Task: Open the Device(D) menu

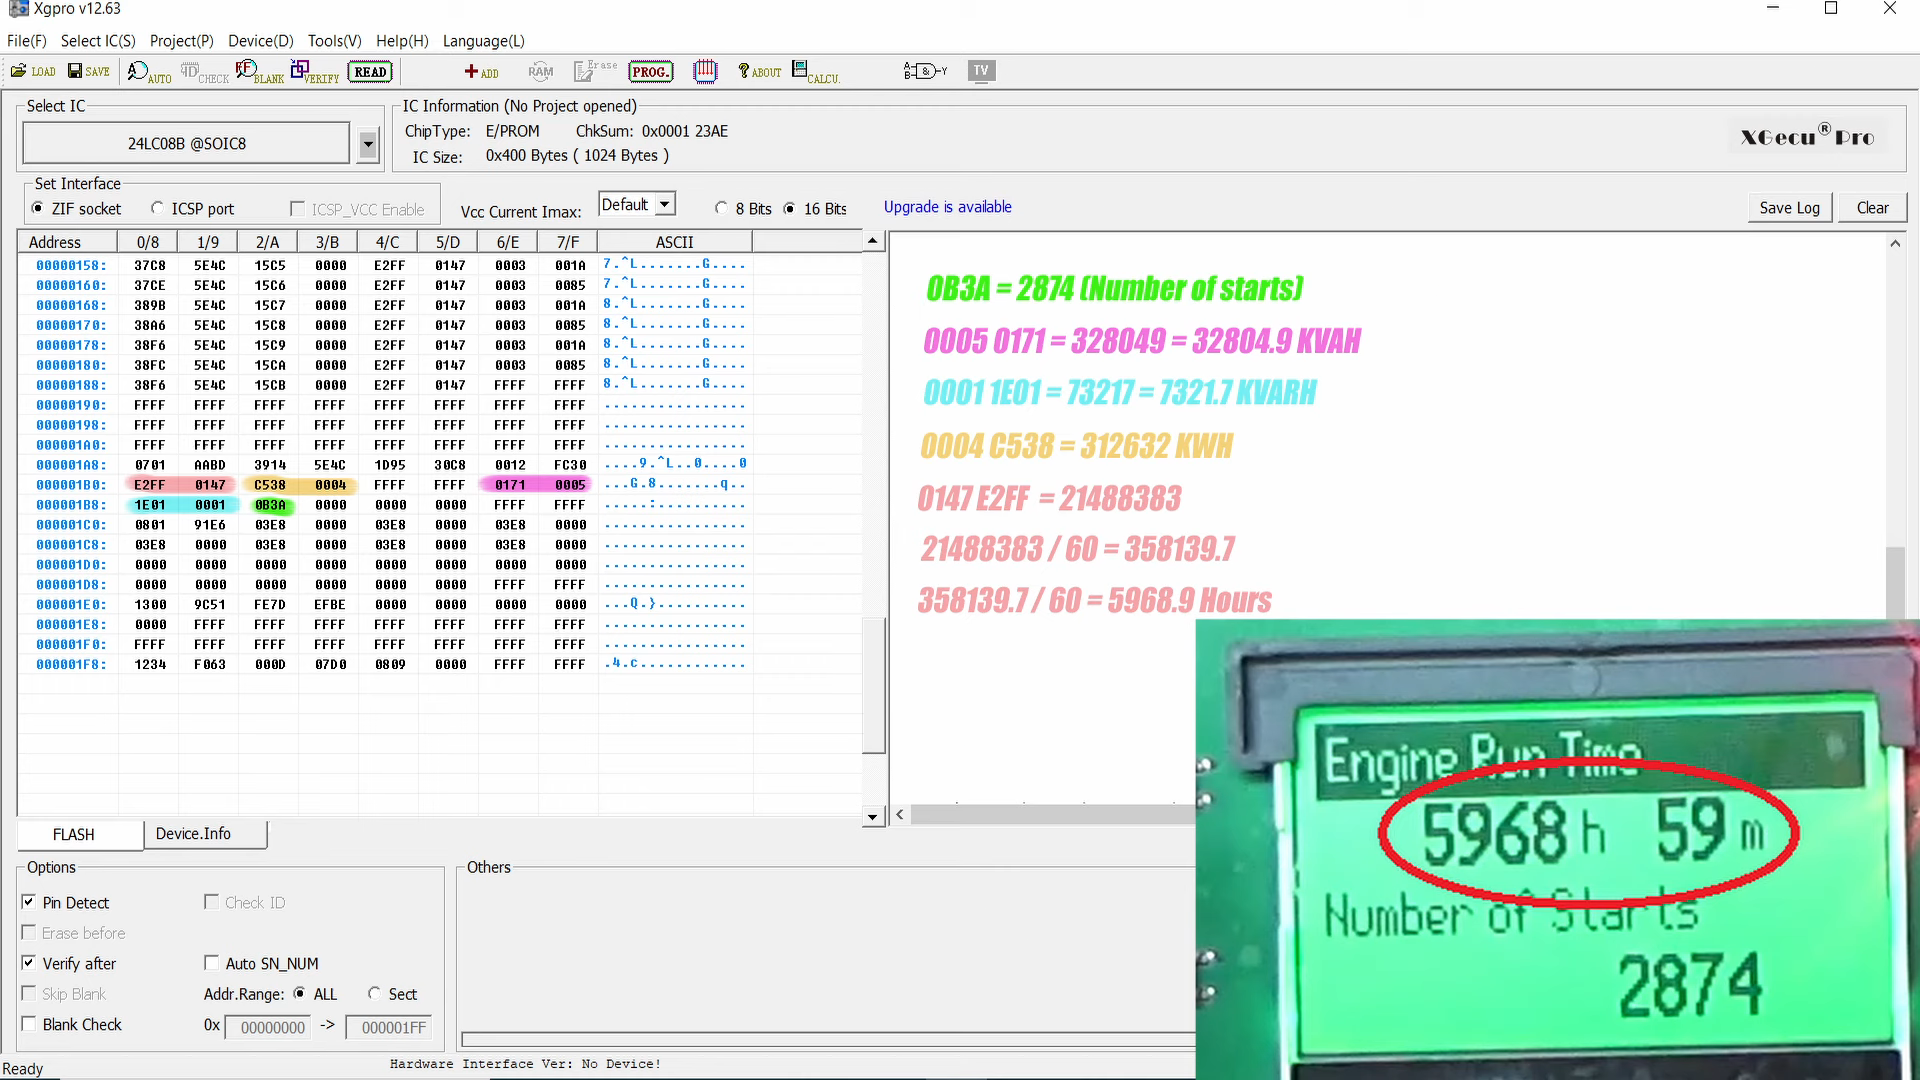Action: click(260, 41)
